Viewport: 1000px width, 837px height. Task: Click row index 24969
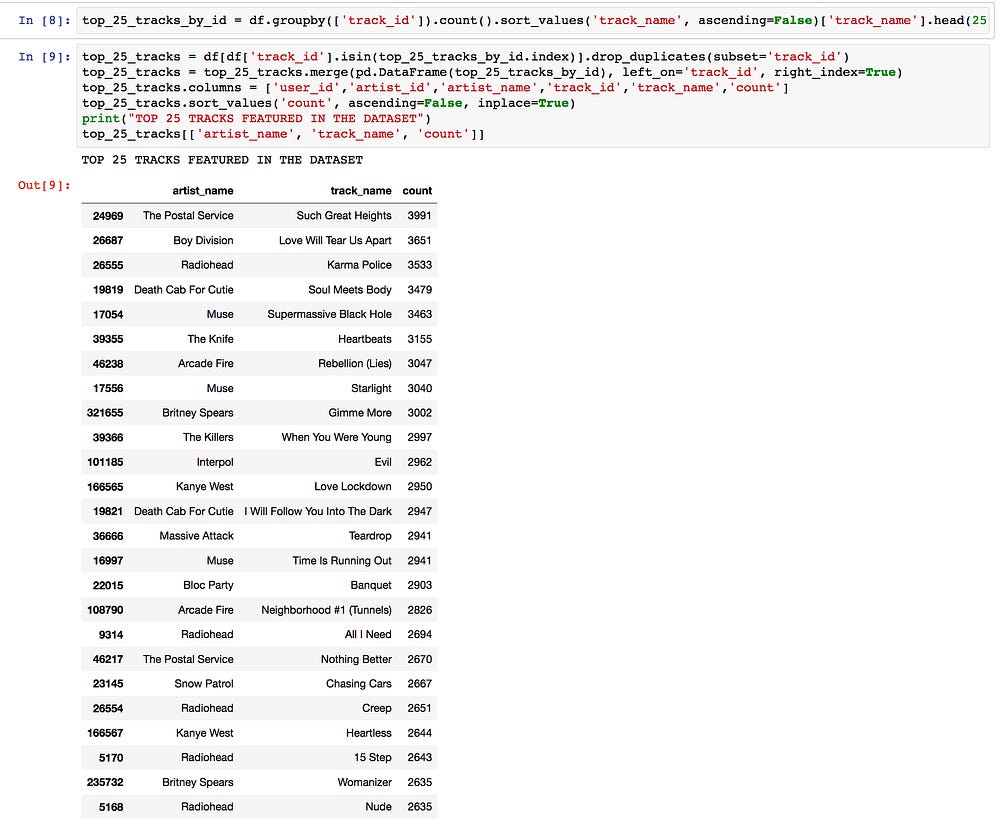click(108, 216)
